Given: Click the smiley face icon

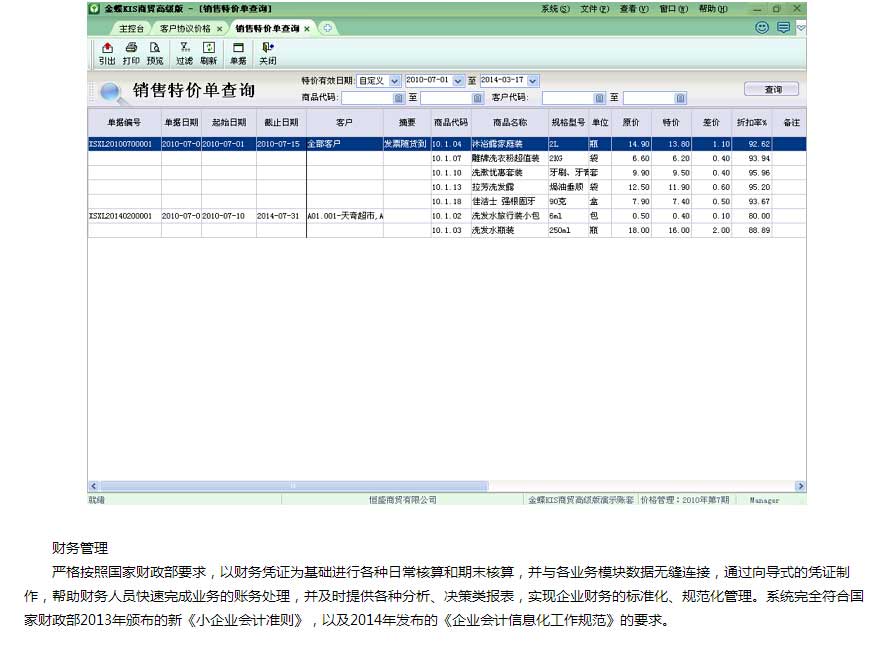Looking at the screenshot, I should click(x=762, y=28).
